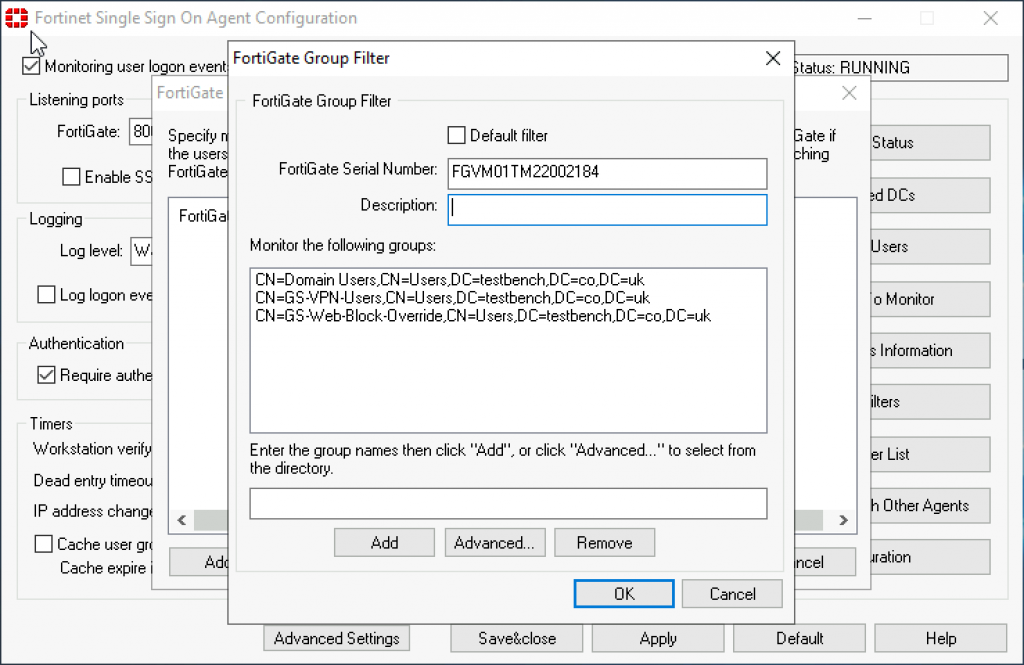1024x665 pixels.
Task: Cancel the FortiGate Group Filter dialog
Action: tap(731, 593)
